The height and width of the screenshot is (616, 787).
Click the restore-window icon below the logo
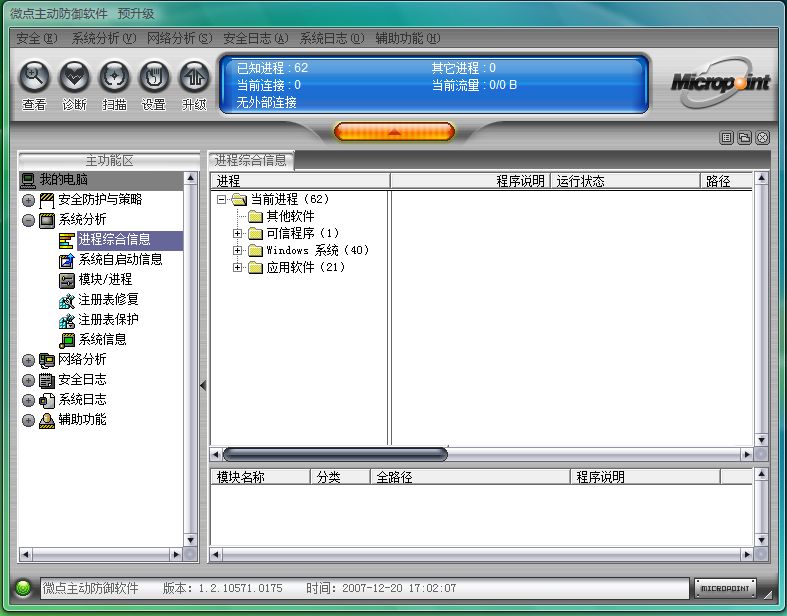coord(744,138)
